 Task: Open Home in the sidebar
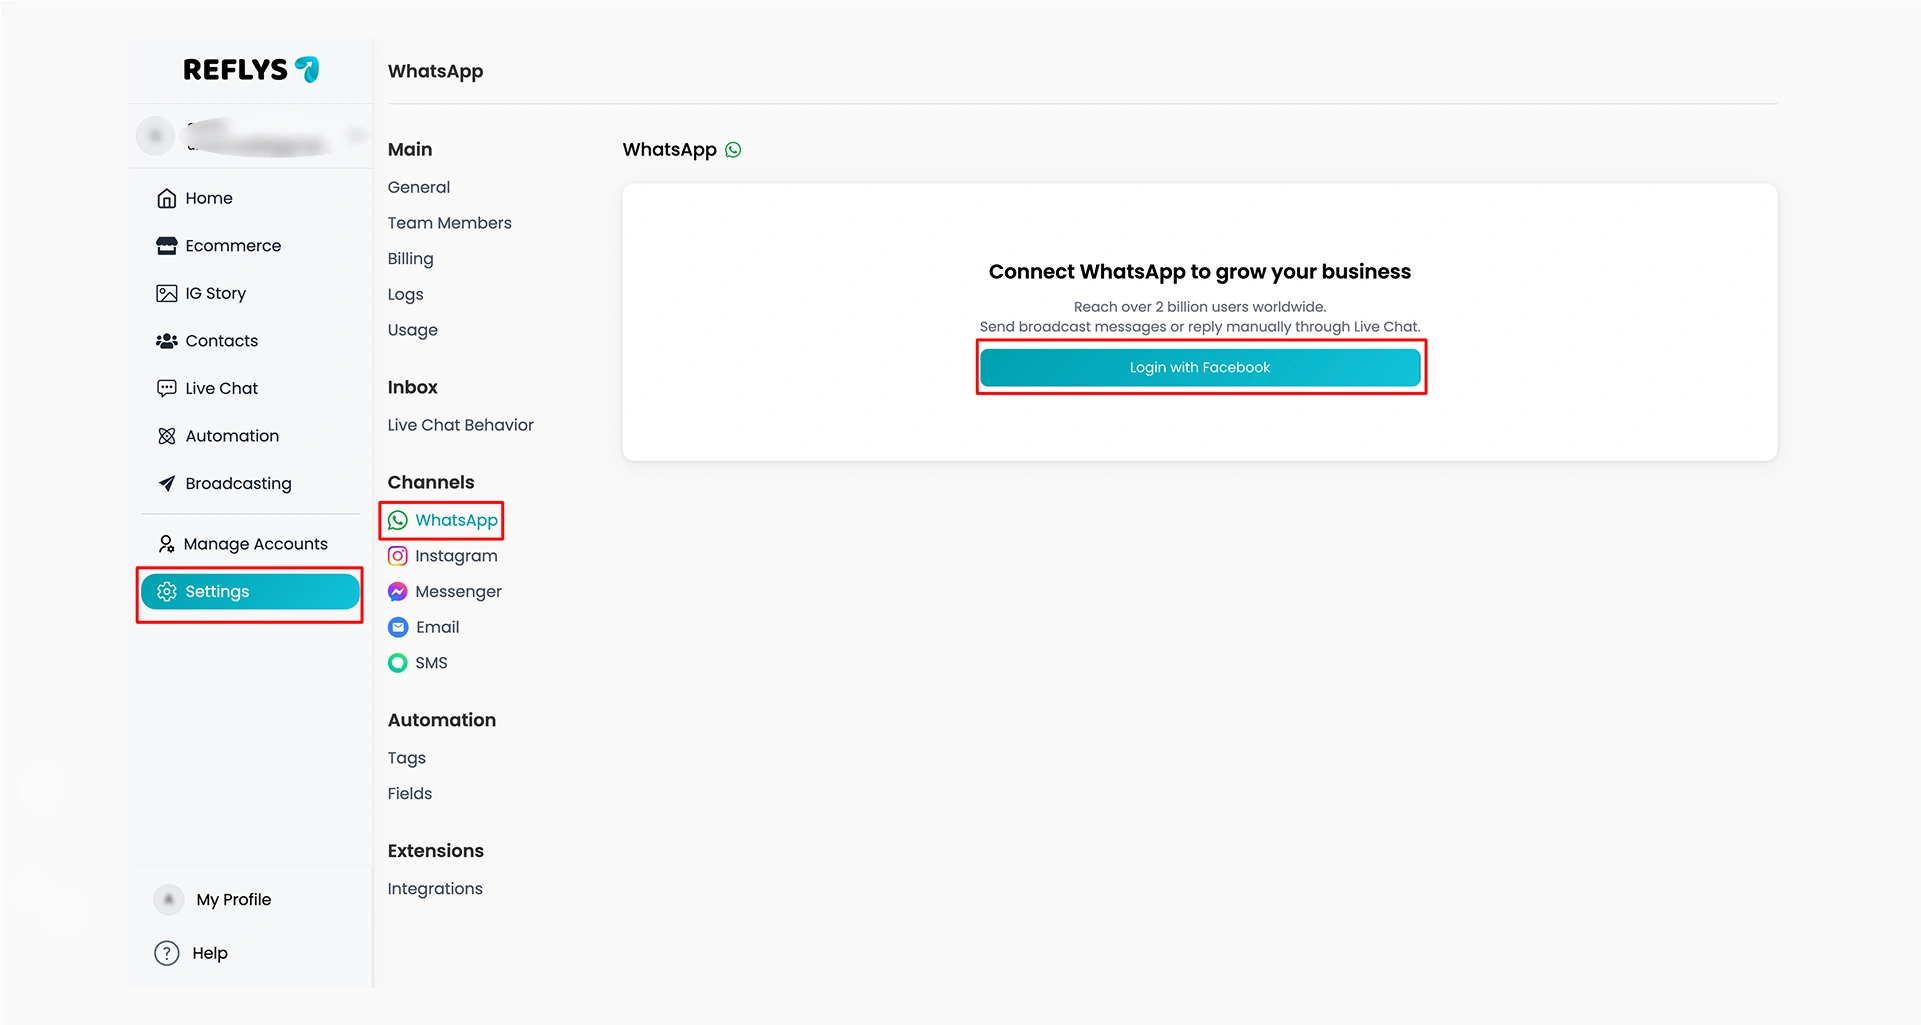(209, 198)
